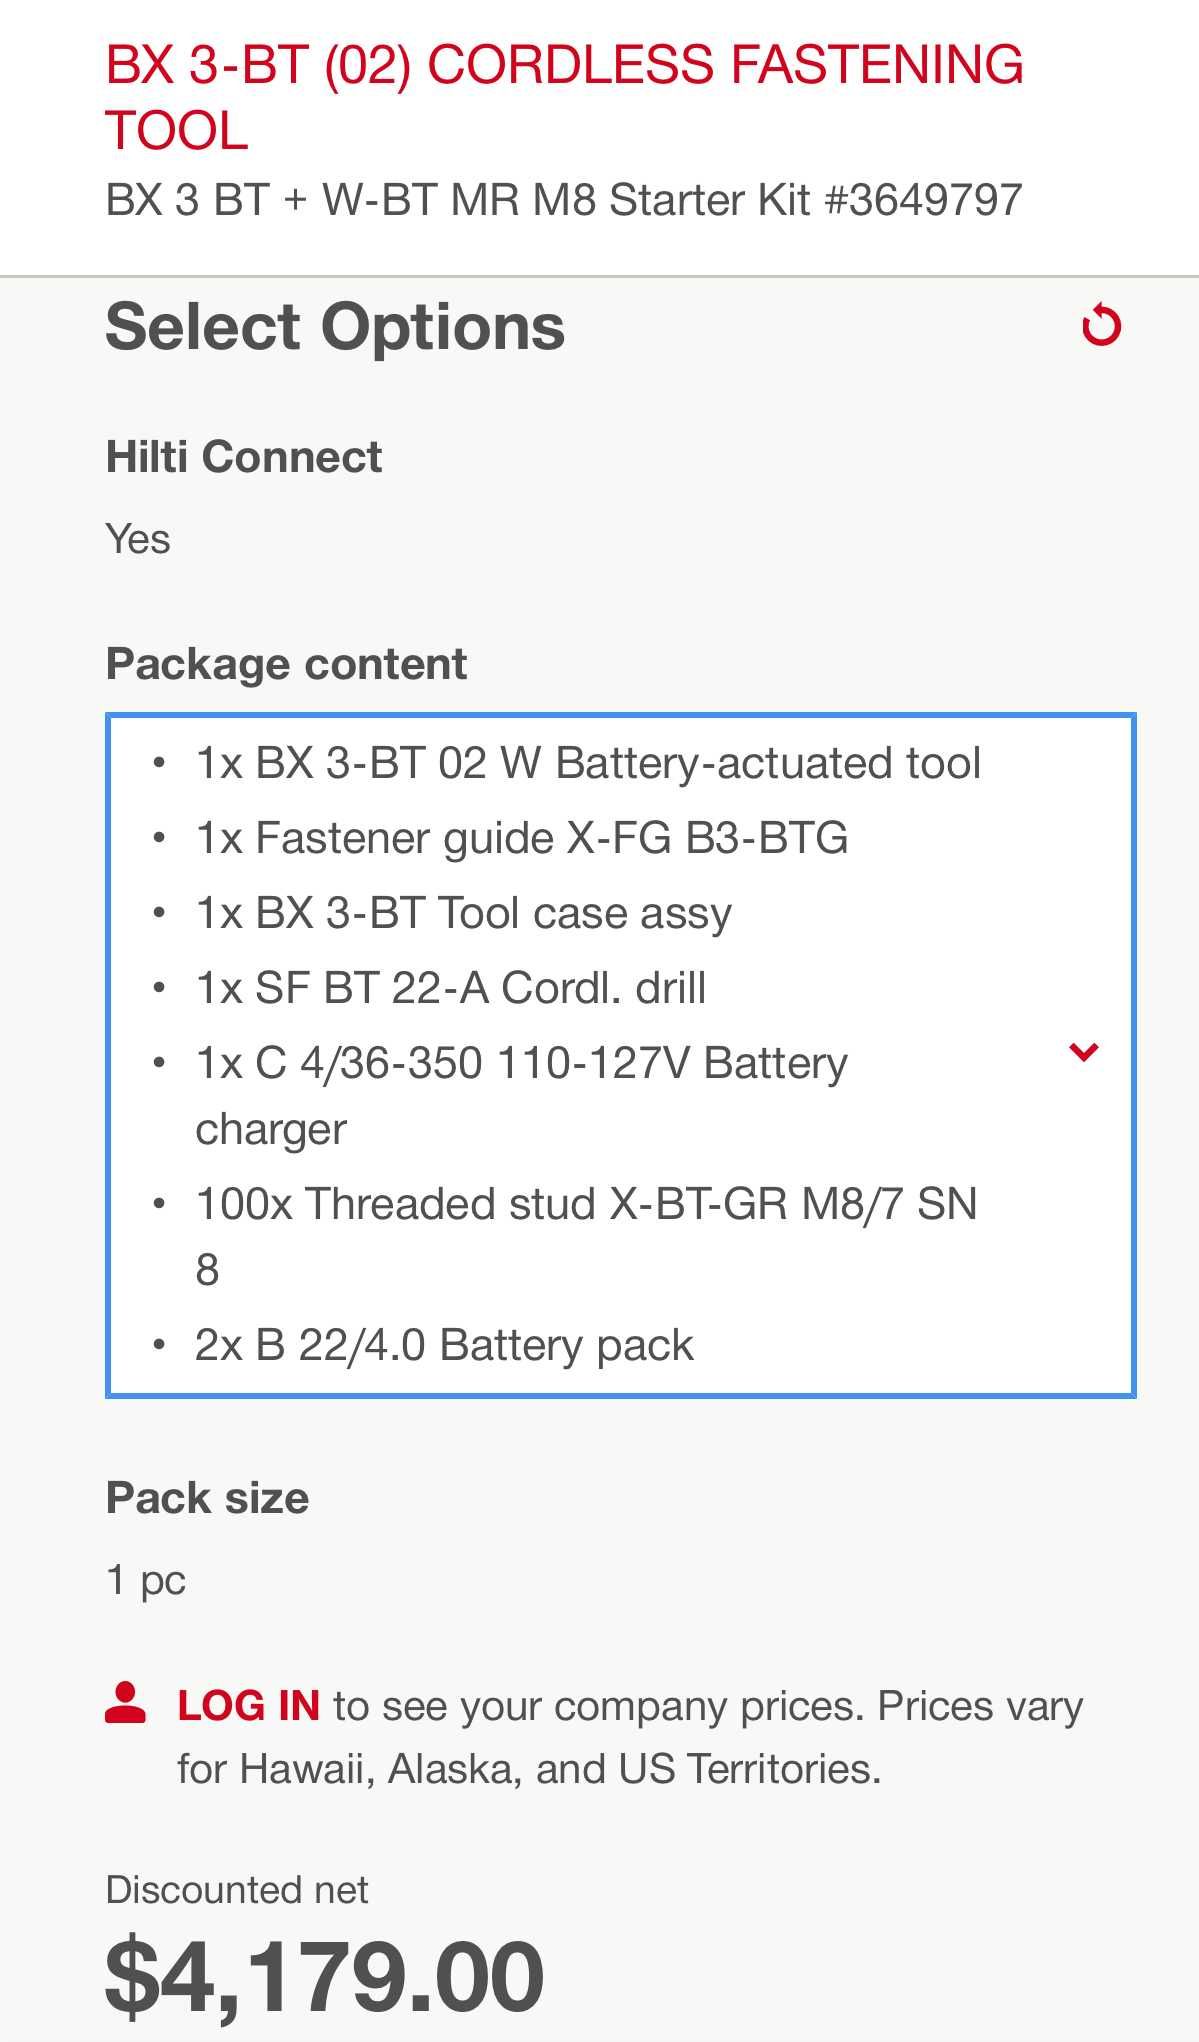Screen dimensions: 1199x2042
Task: Click the Select Options heading
Action: point(335,326)
